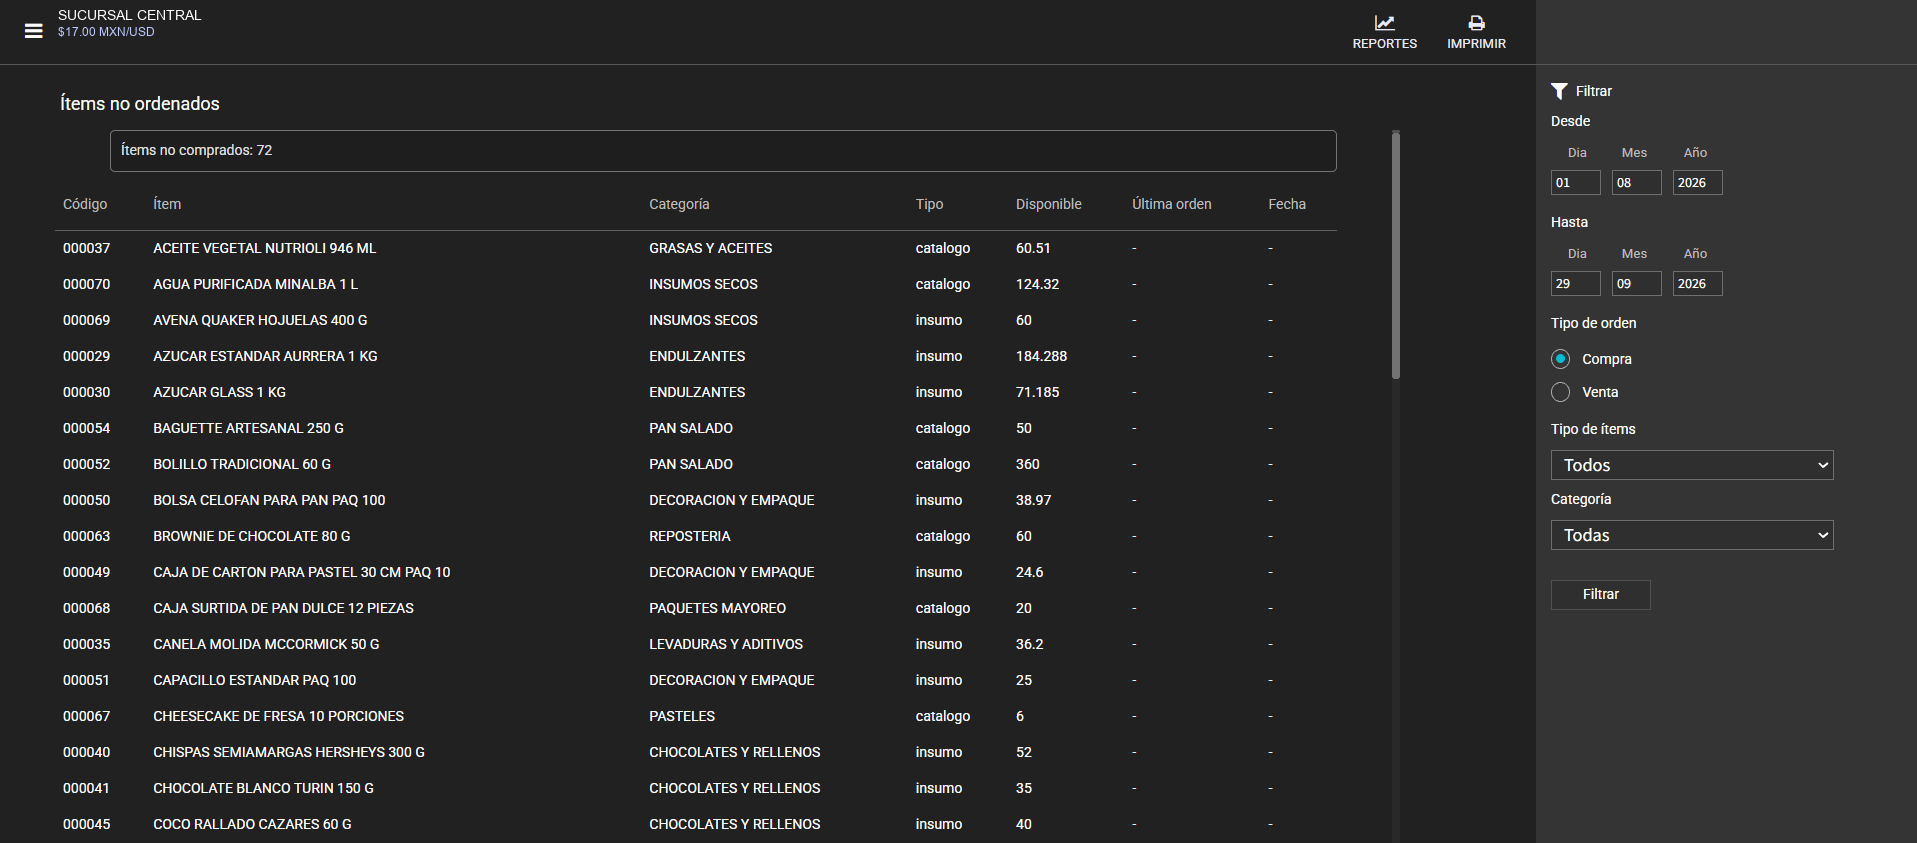Click the Desde Mes input field
The height and width of the screenshot is (843, 1917).
(1636, 183)
